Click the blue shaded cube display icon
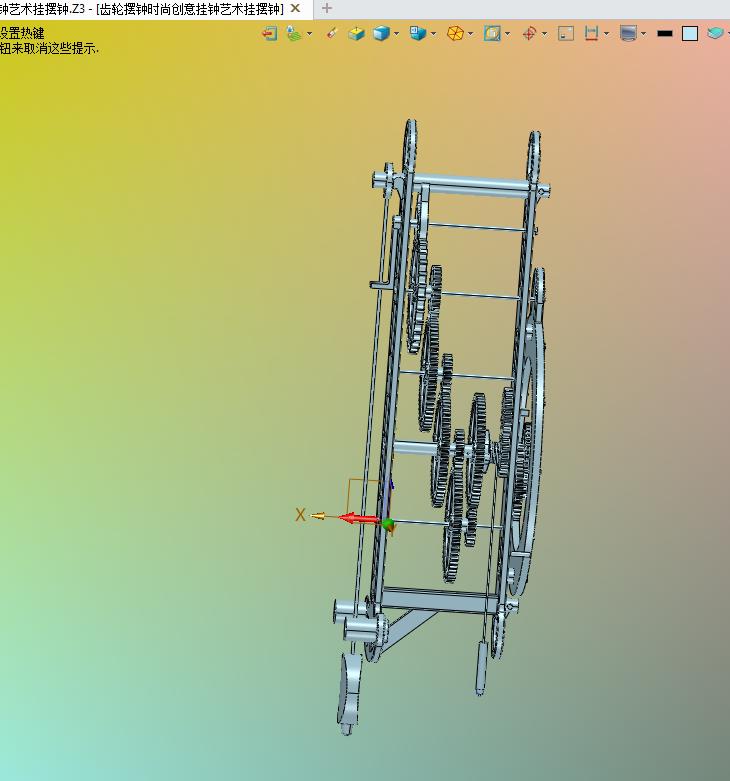The height and width of the screenshot is (781, 730). tap(381, 33)
